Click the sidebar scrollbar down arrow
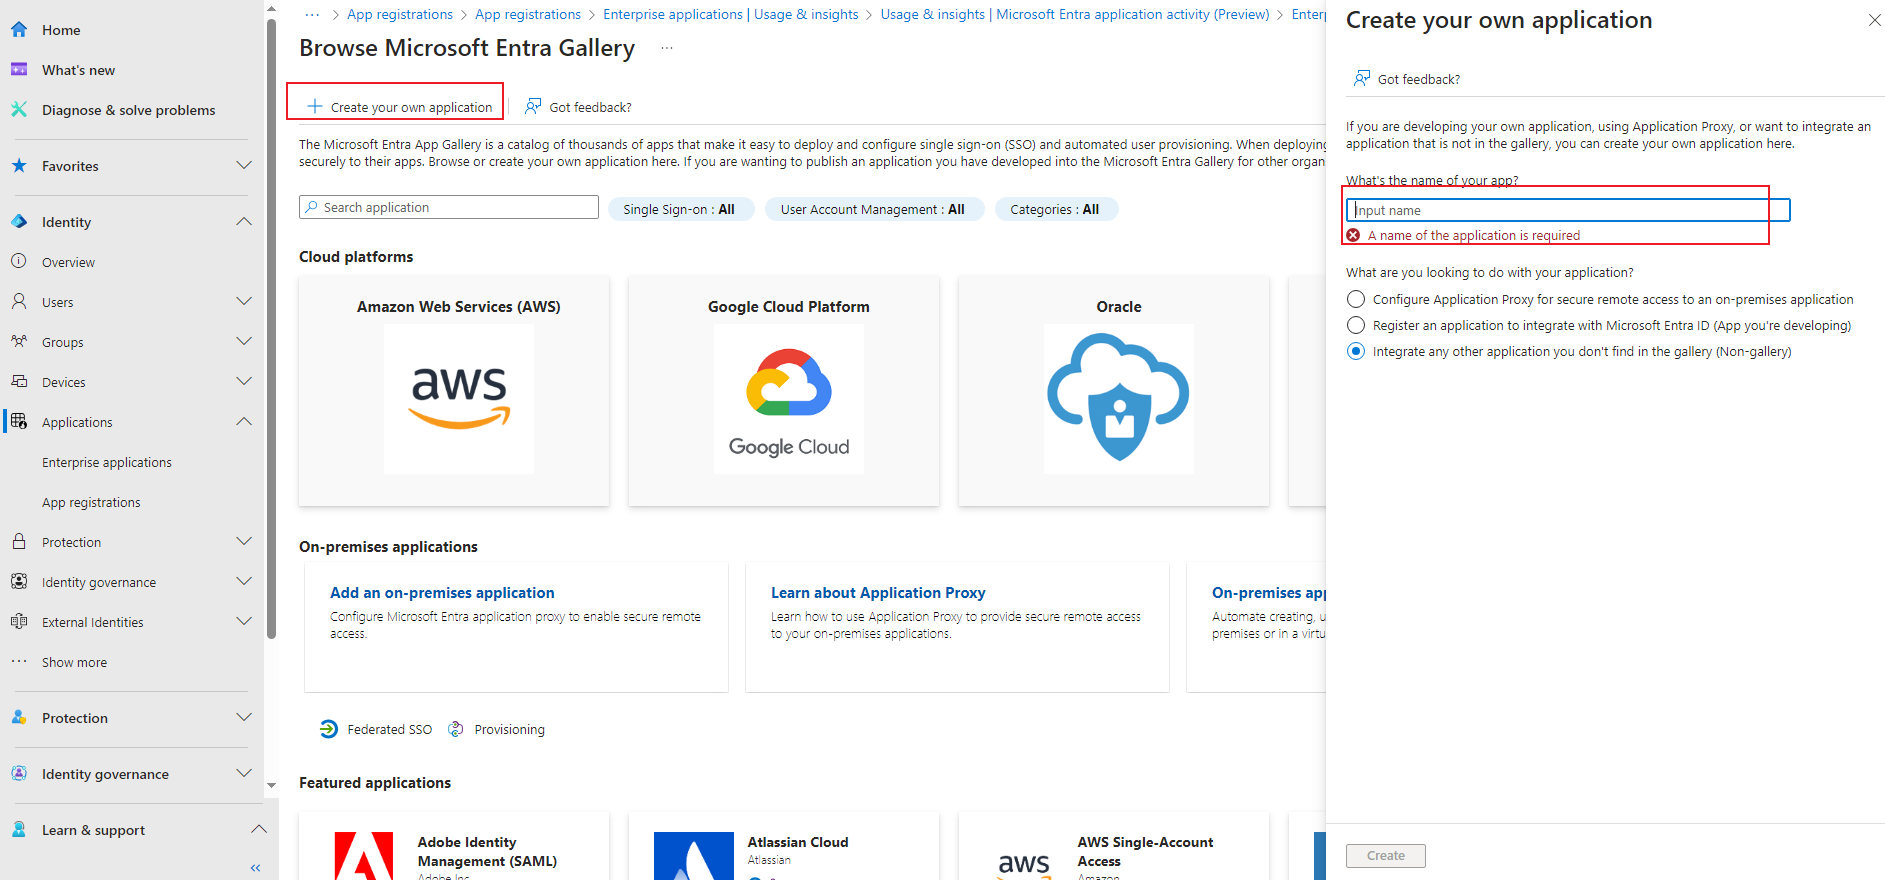This screenshot has height=880, width=1885. click(x=271, y=785)
